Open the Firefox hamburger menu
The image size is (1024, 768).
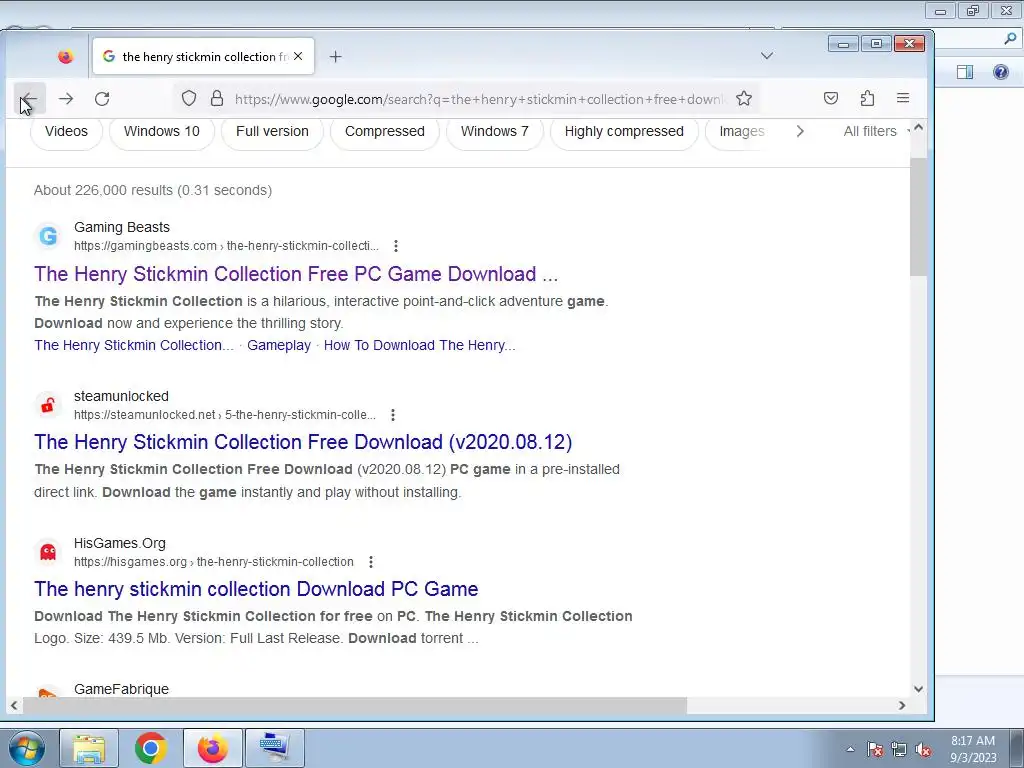tap(903, 99)
